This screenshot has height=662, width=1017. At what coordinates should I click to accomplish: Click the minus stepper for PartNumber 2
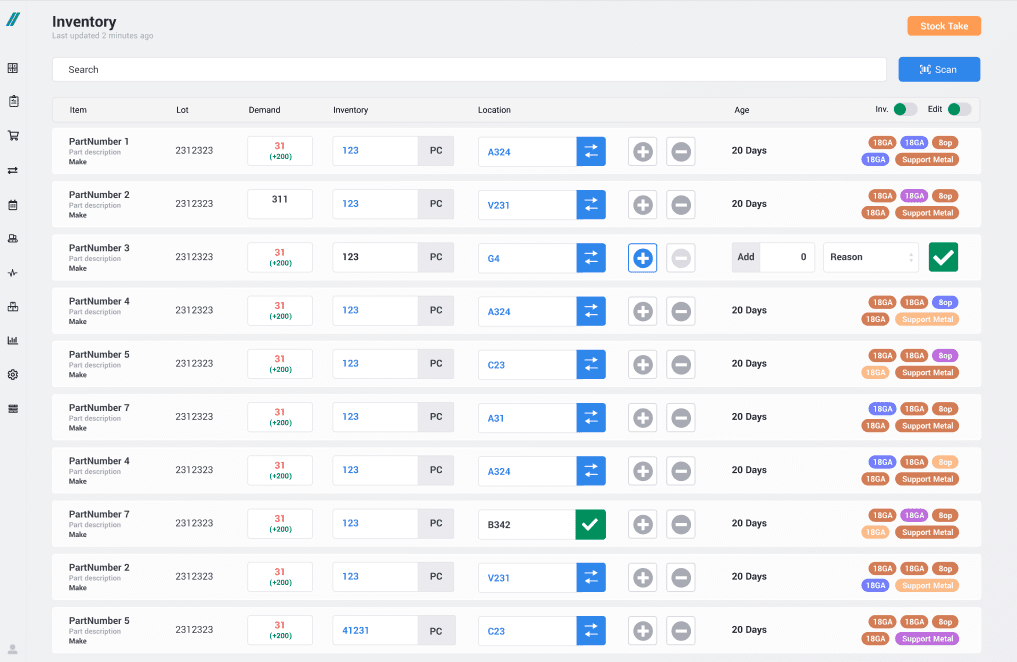click(681, 204)
